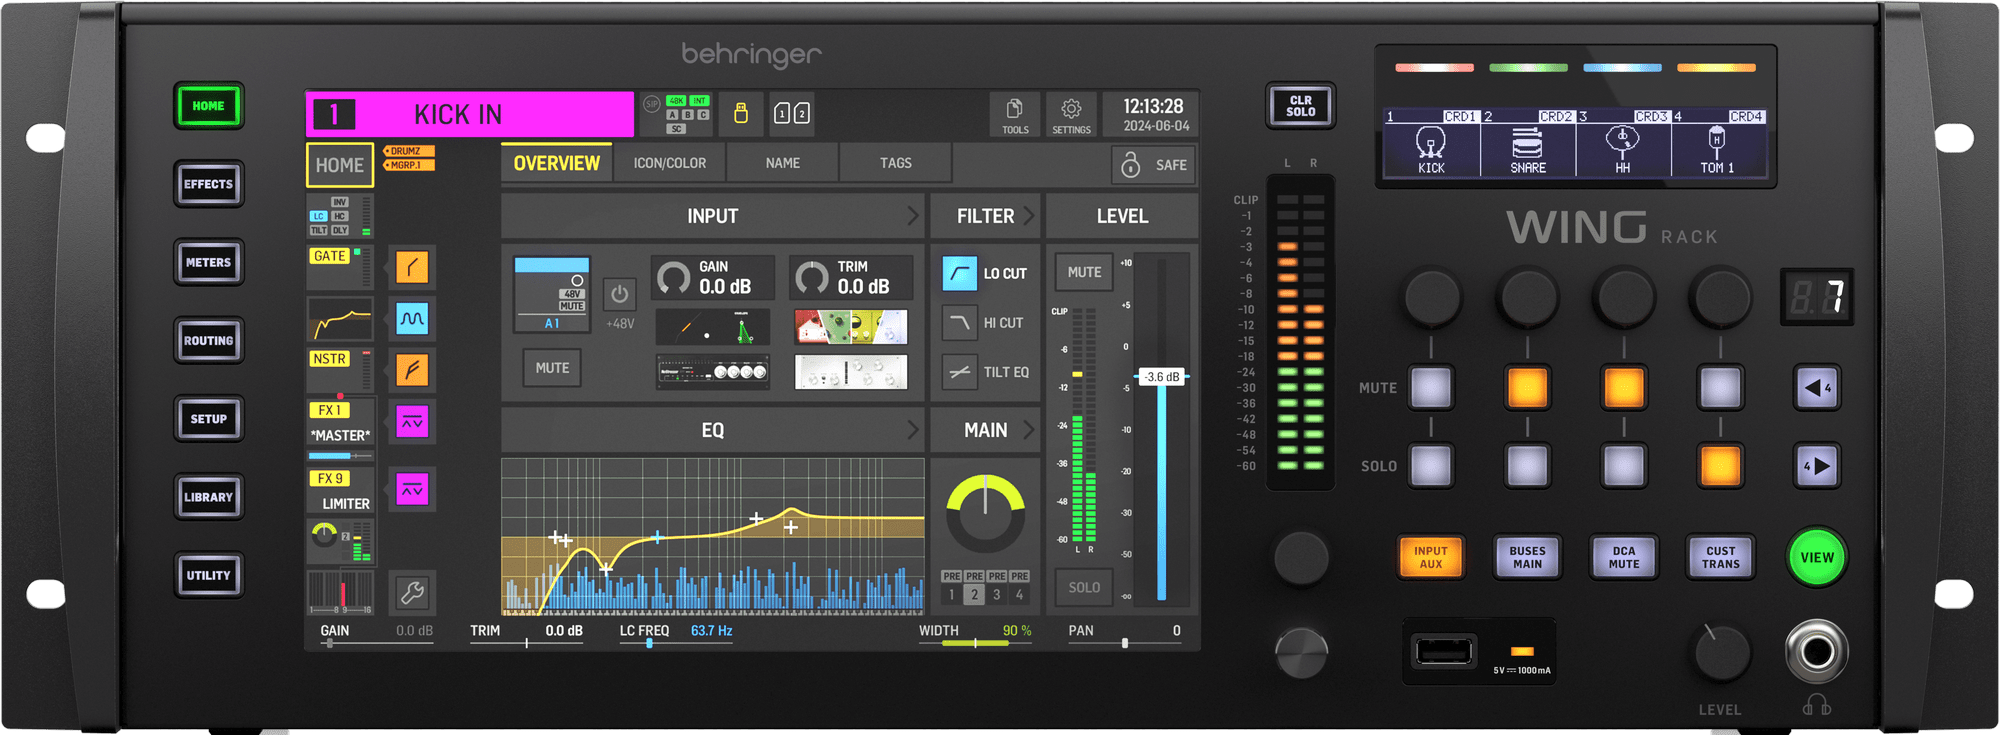The width and height of the screenshot is (2000, 735).
Task: Open the black rack preamp thumbnail
Action: [x=713, y=372]
